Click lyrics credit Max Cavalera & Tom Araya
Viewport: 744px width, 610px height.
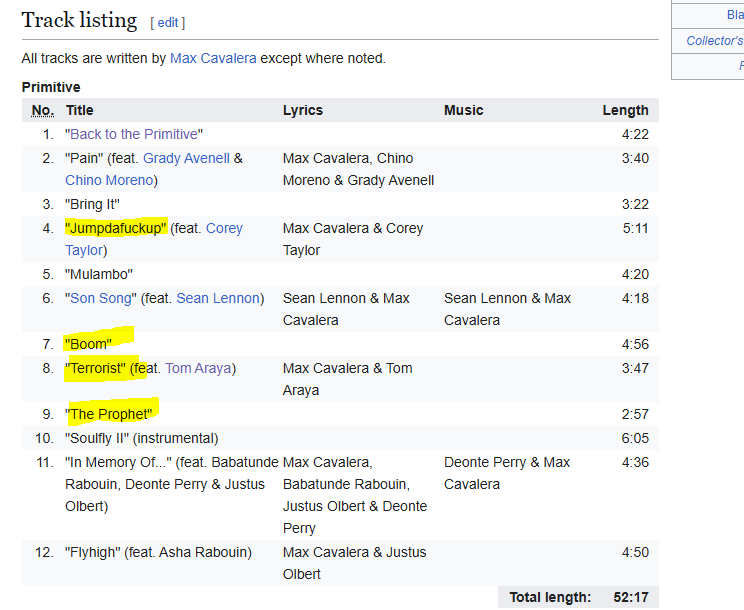pos(348,379)
